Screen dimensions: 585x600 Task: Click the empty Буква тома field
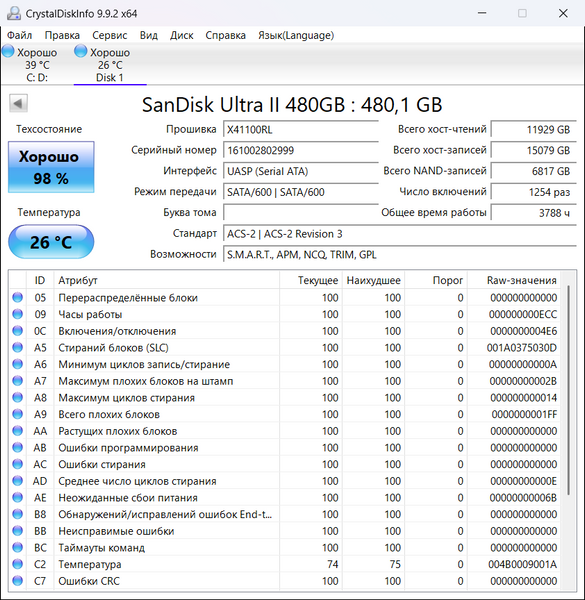301,212
